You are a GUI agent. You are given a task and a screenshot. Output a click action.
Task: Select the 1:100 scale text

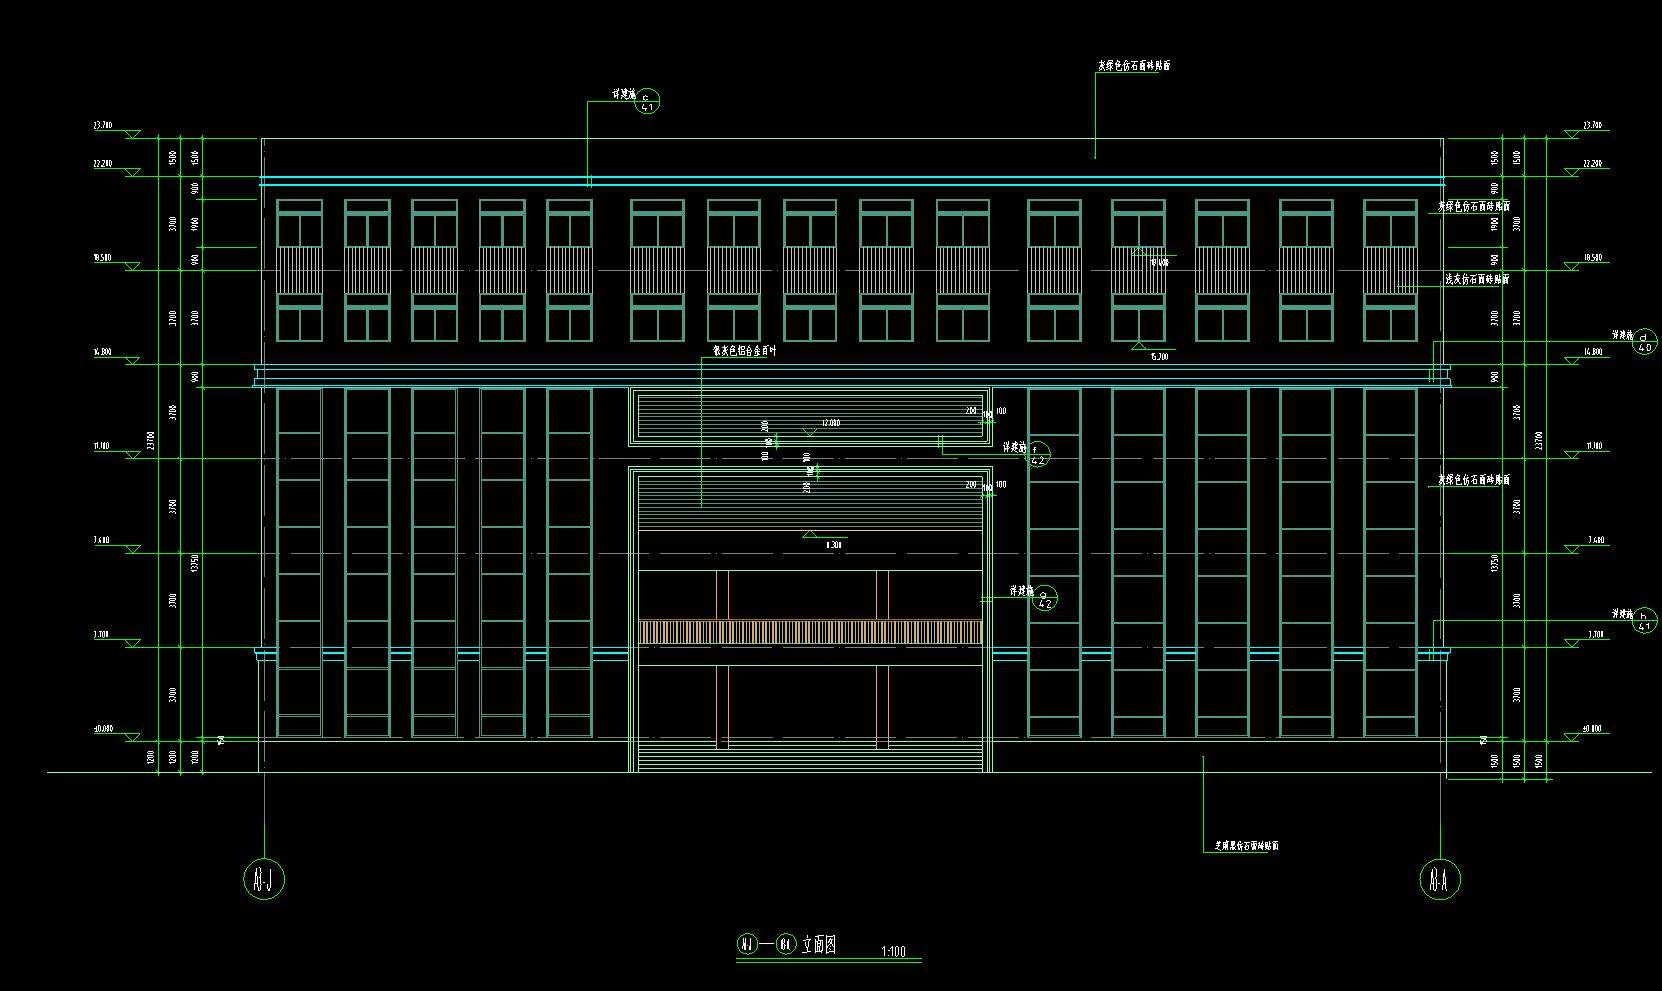pyautogui.click(x=893, y=951)
